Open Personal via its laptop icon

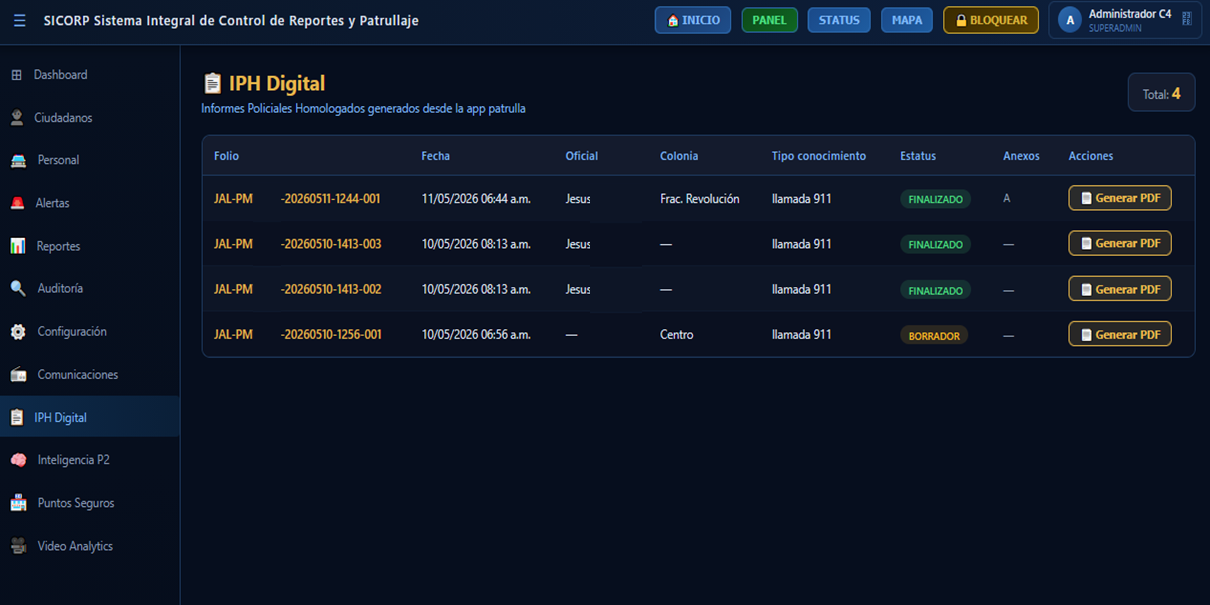tap(18, 160)
